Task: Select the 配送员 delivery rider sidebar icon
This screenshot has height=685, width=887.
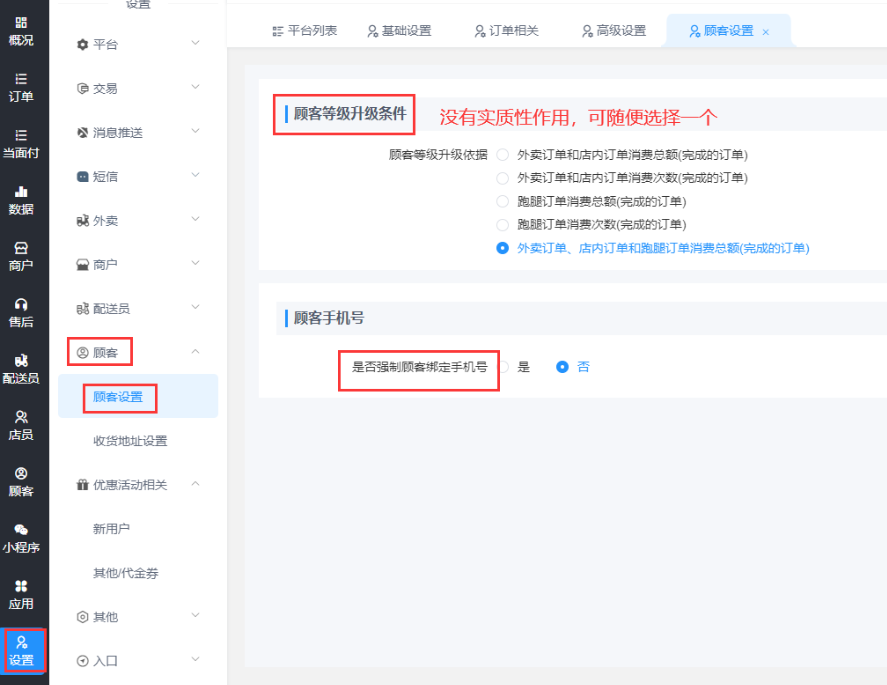Action: click(x=21, y=368)
